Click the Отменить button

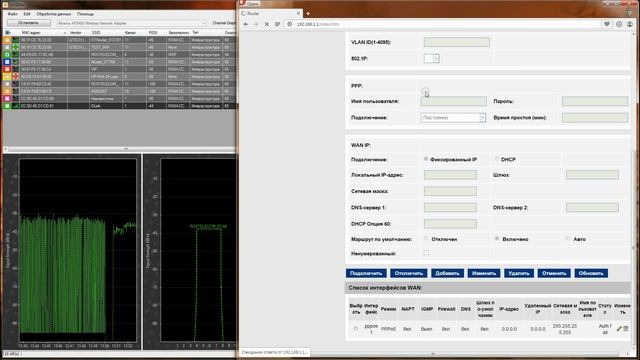tap(554, 273)
